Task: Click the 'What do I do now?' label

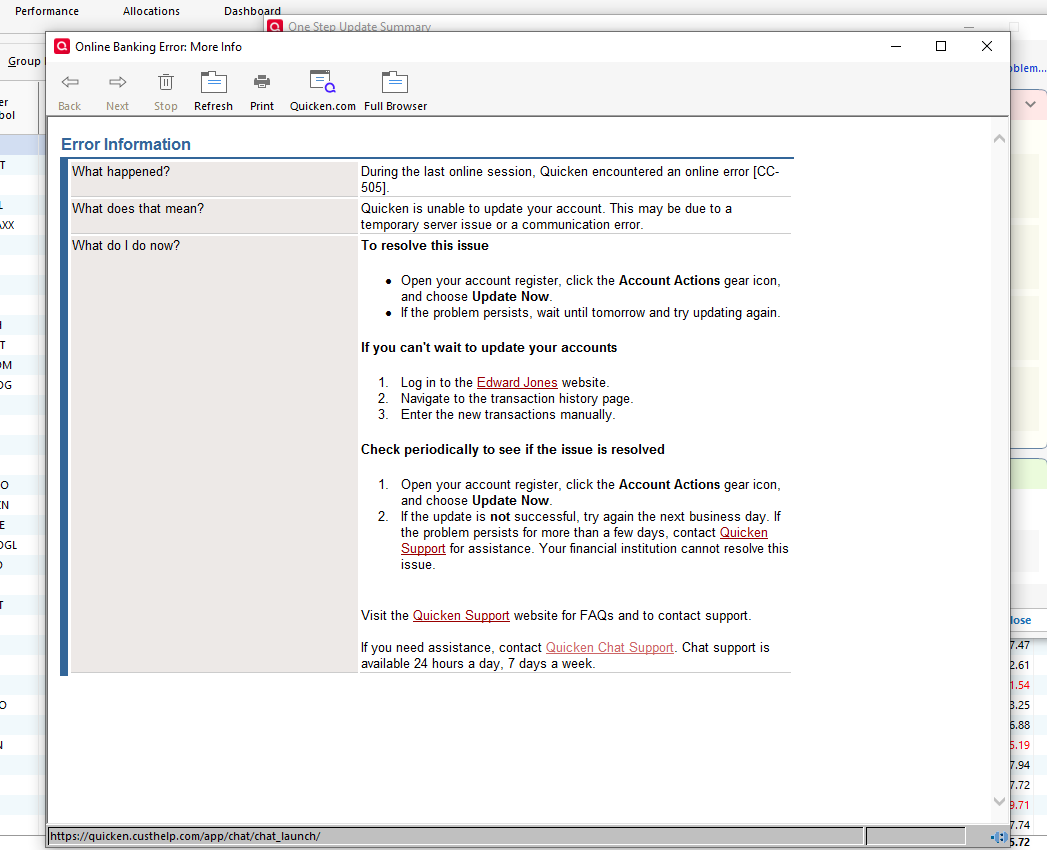Action: tap(126, 246)
